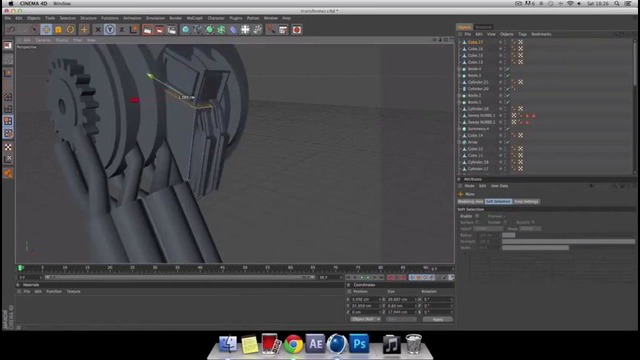The image size is (640, 360).
Task: Open Photoshop from the dock
Action: [x=359, y=344]
